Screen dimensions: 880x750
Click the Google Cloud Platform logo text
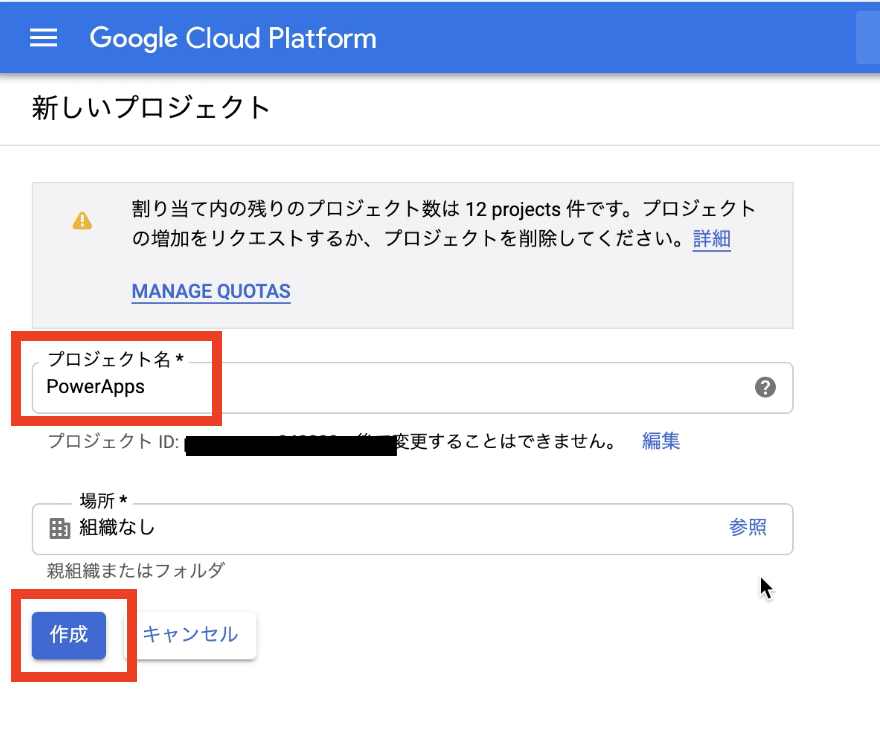coord(233,38)
